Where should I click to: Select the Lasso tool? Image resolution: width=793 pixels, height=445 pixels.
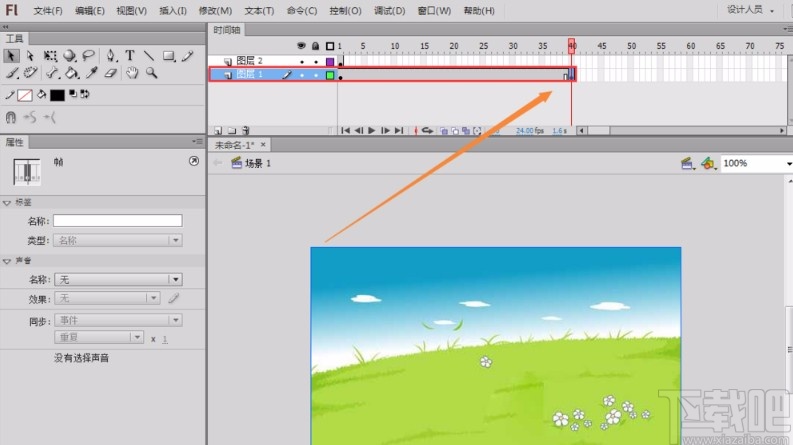pos(89,56)
